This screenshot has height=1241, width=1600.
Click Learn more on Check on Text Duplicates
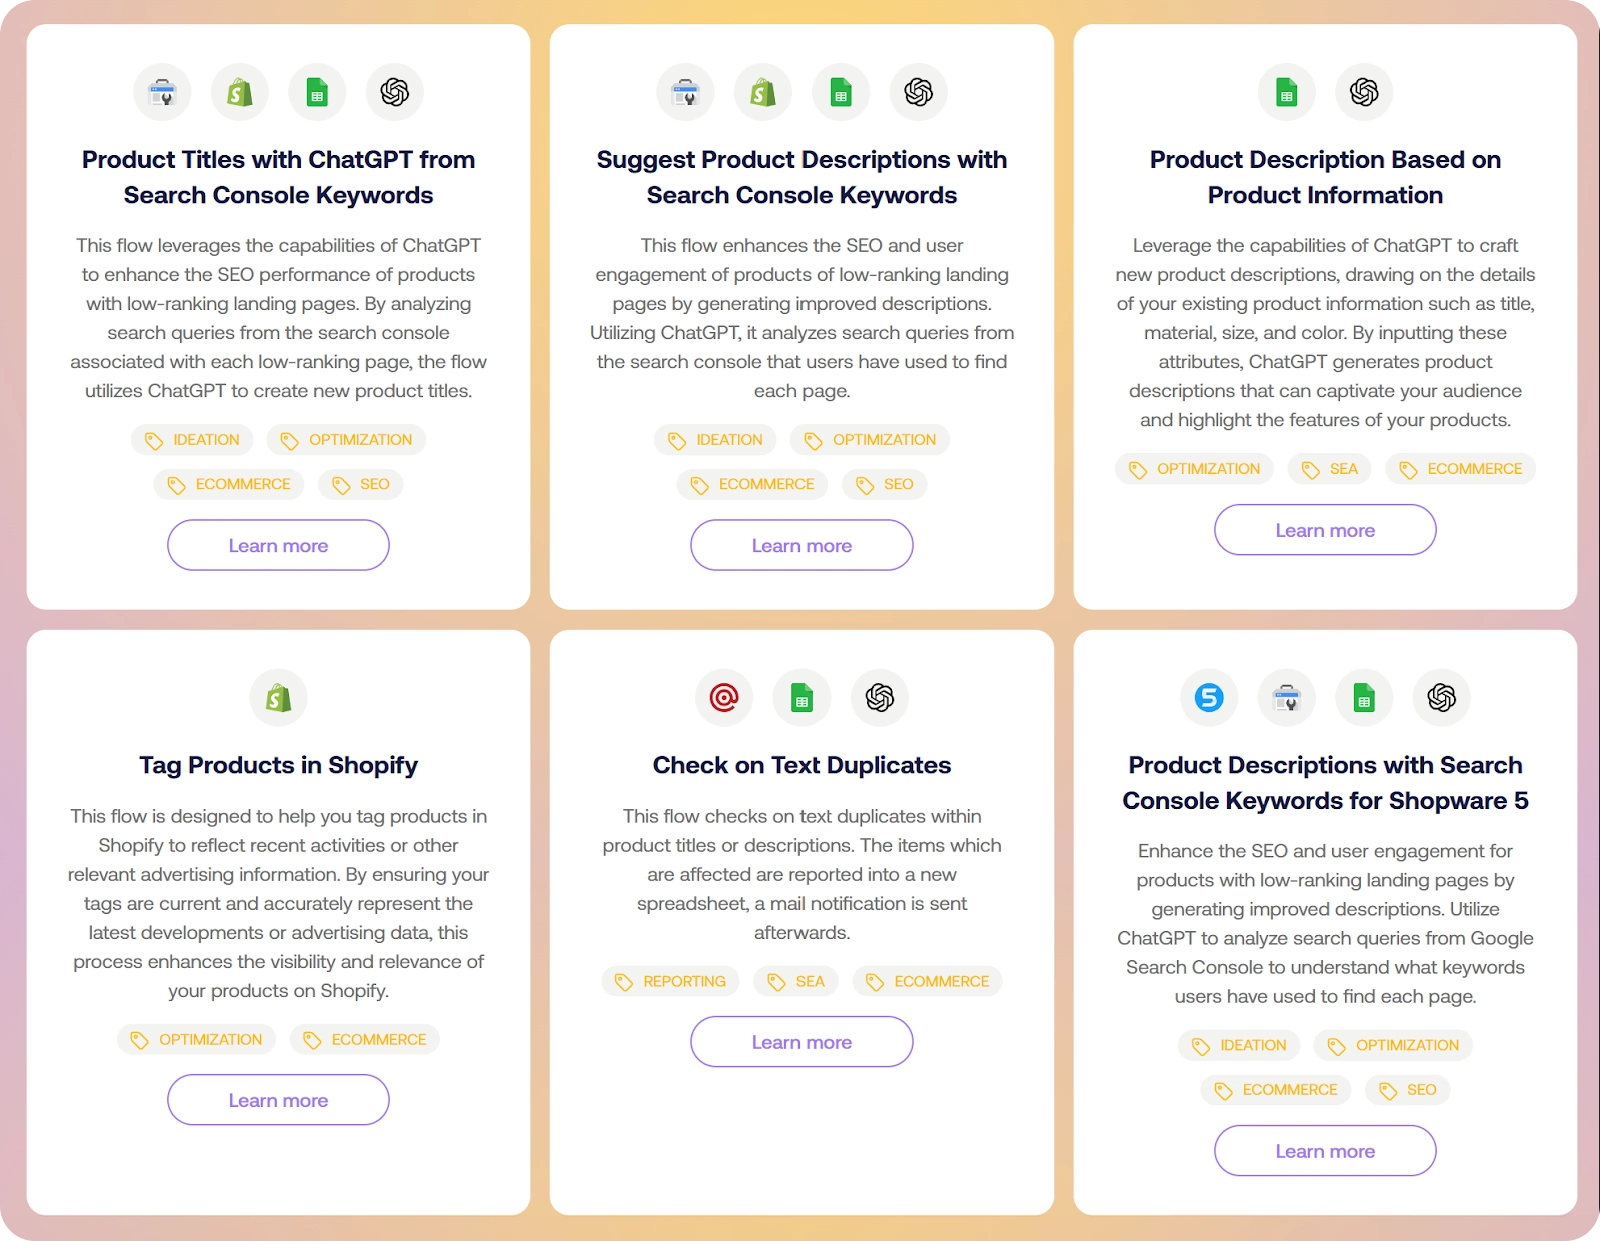click(801, 1041)
